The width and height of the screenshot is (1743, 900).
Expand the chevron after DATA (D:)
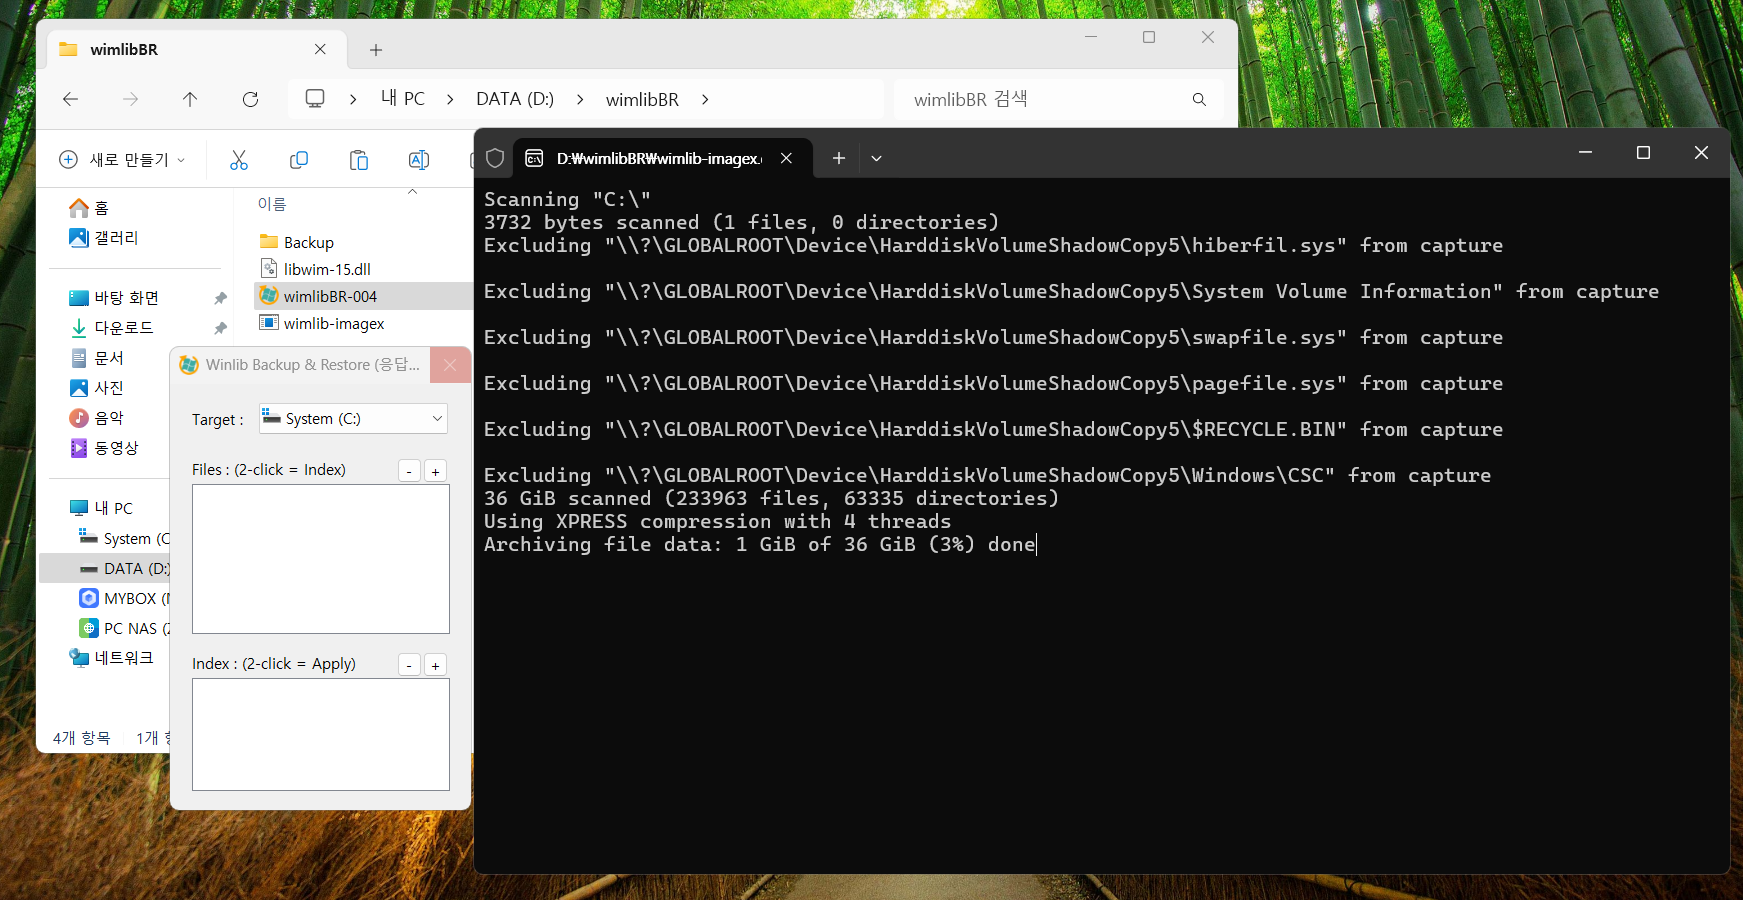tap(580, 99)
